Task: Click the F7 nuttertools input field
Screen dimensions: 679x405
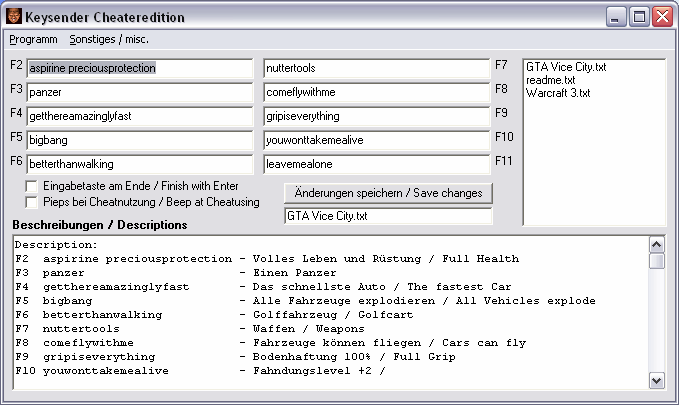Action: 377,68
